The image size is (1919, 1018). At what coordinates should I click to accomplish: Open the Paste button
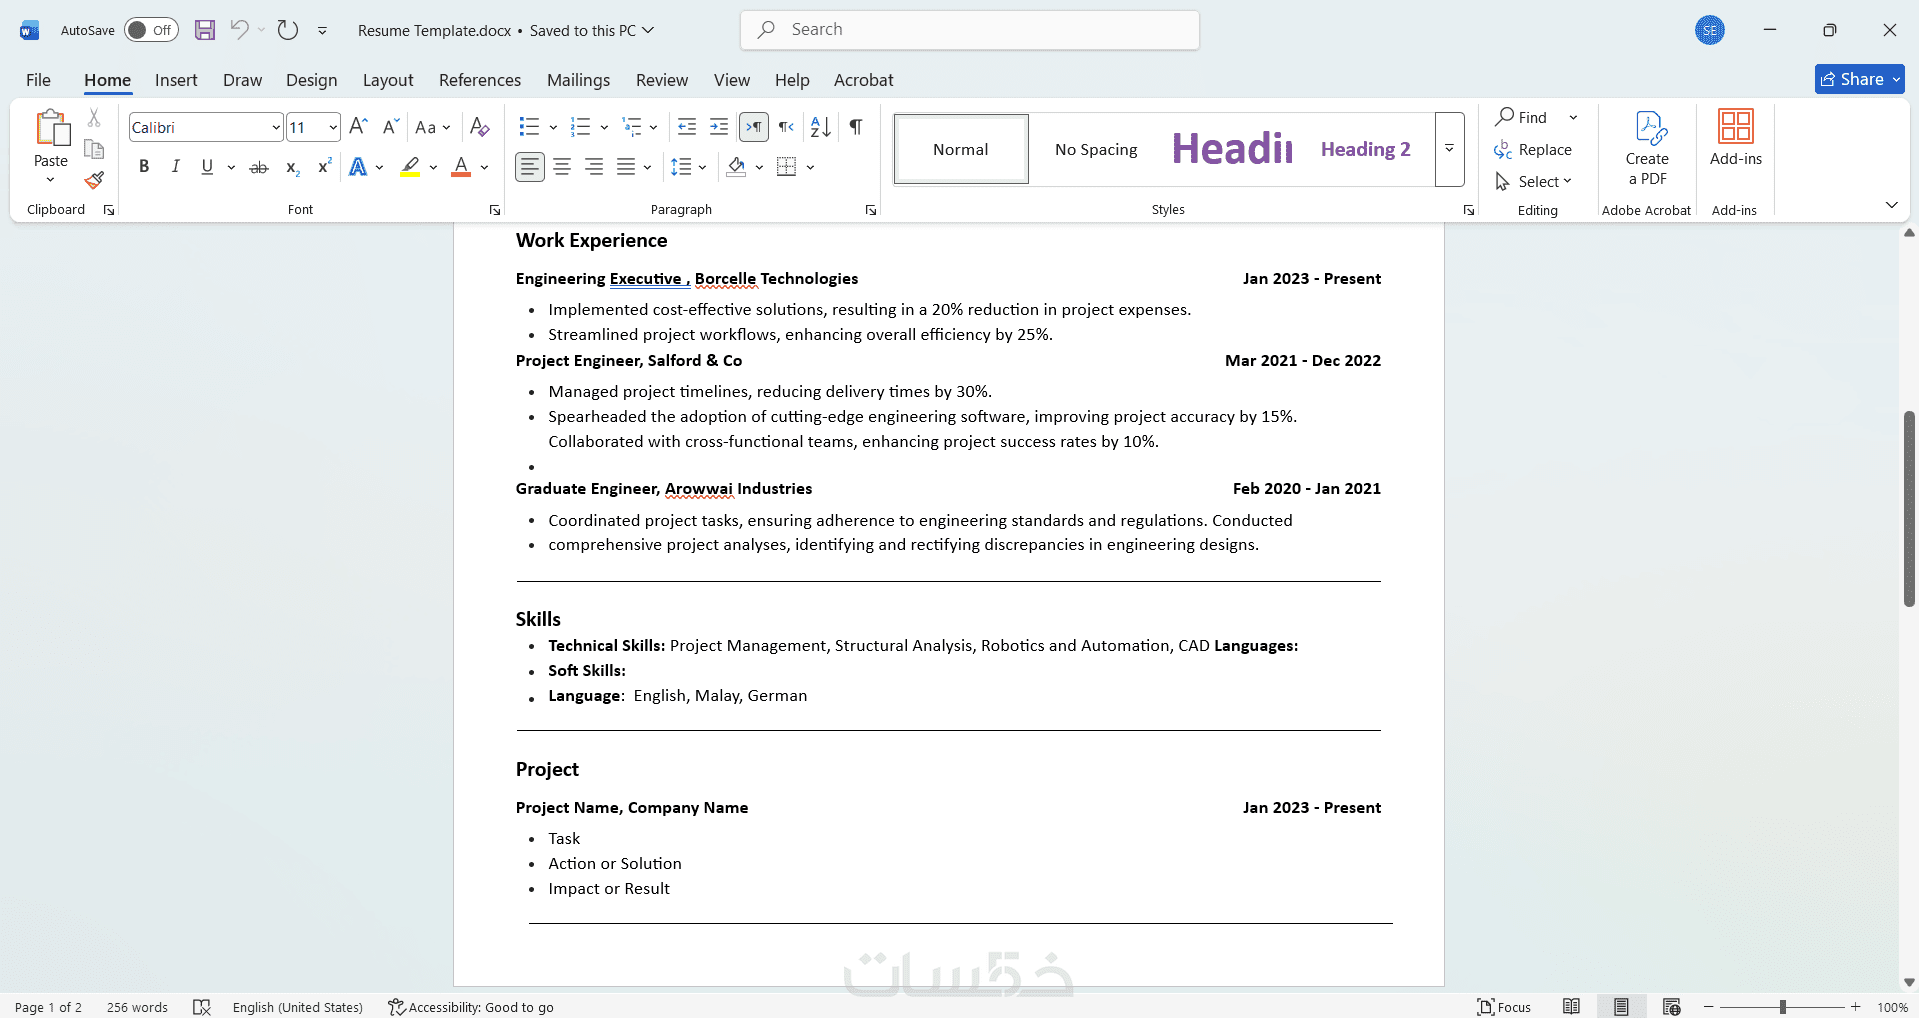(x=51, y=146)
